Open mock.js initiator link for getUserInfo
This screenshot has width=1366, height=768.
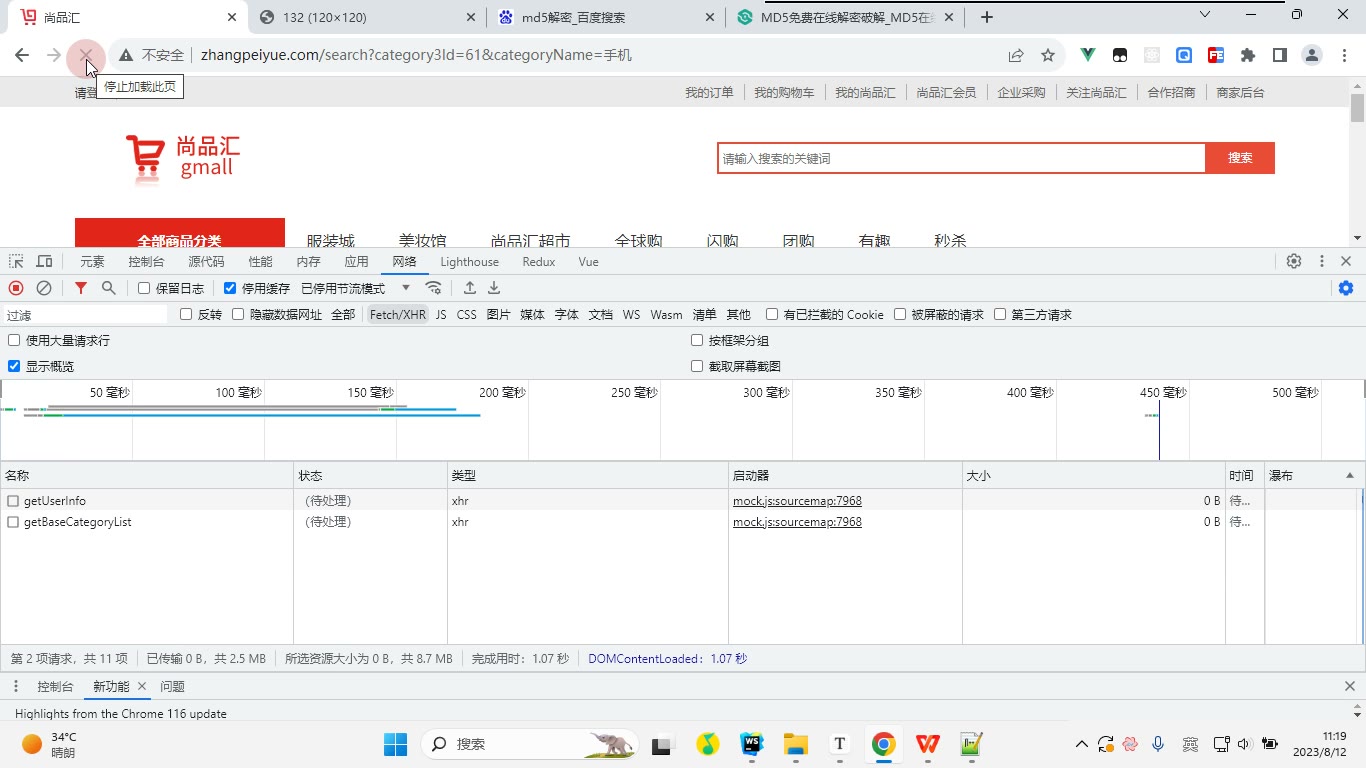[x=797, y=501]
